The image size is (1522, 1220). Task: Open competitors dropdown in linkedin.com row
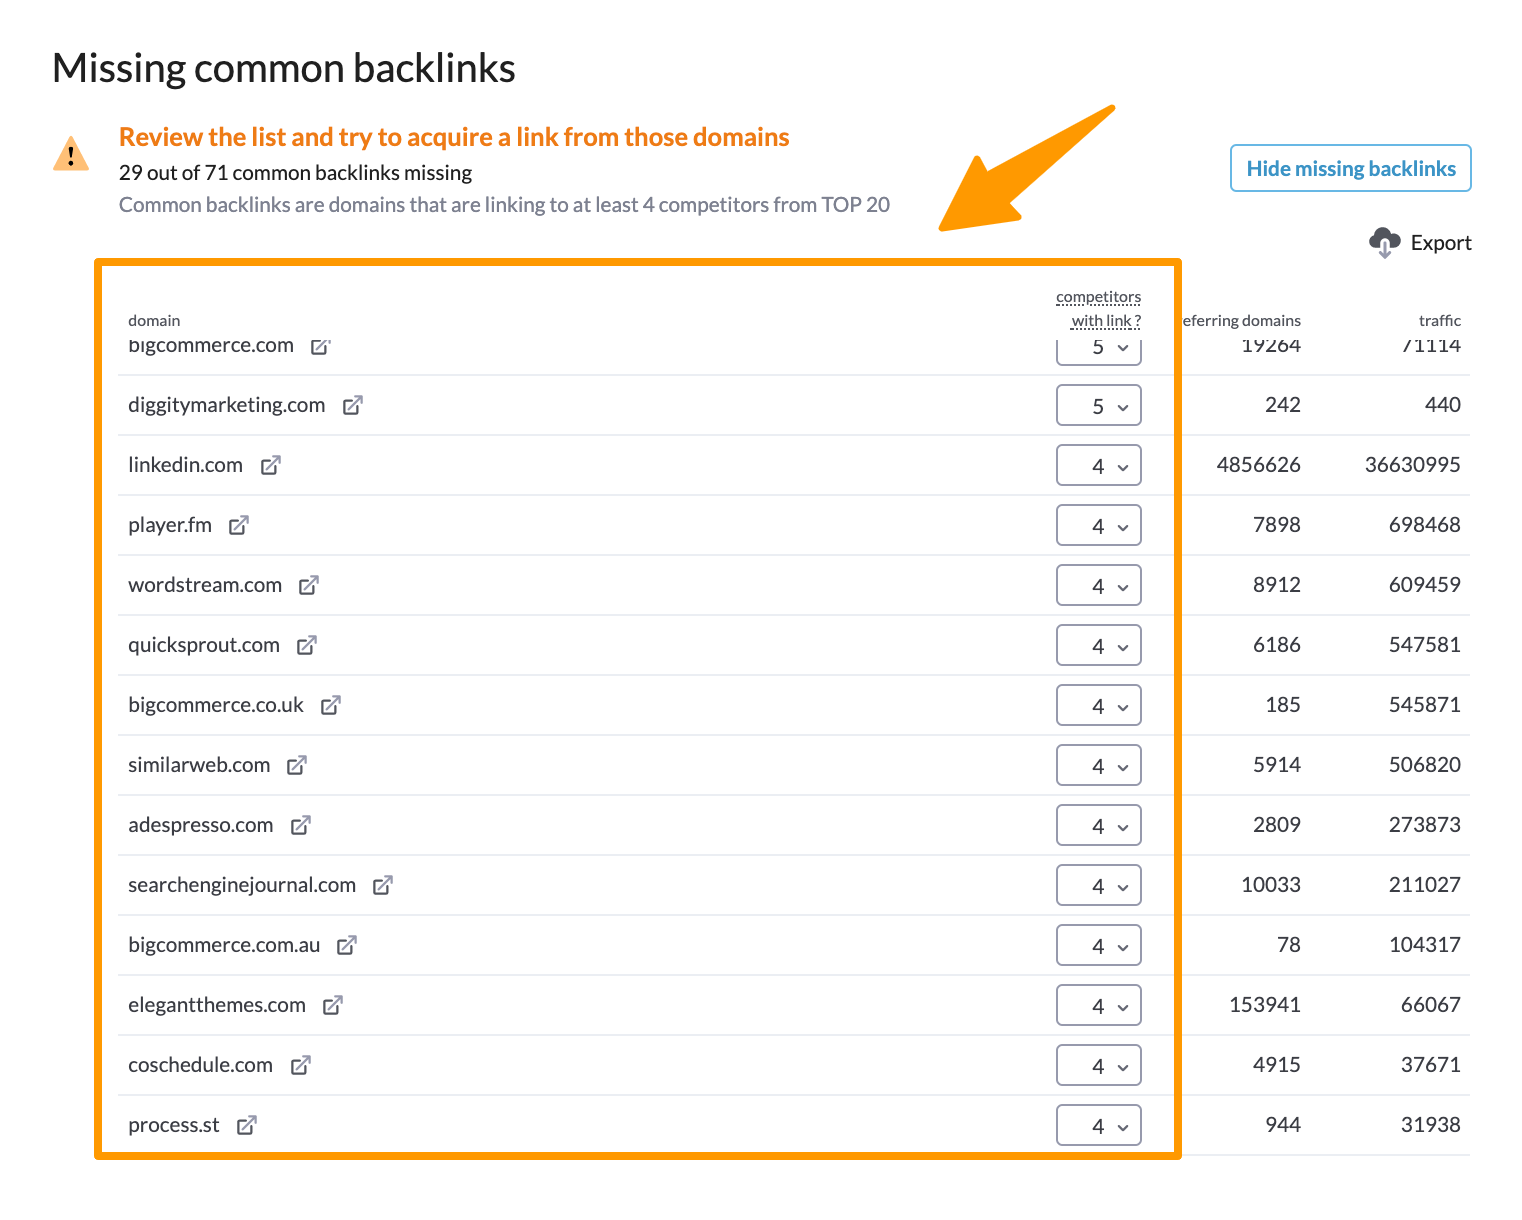[x=1098, y=466]
